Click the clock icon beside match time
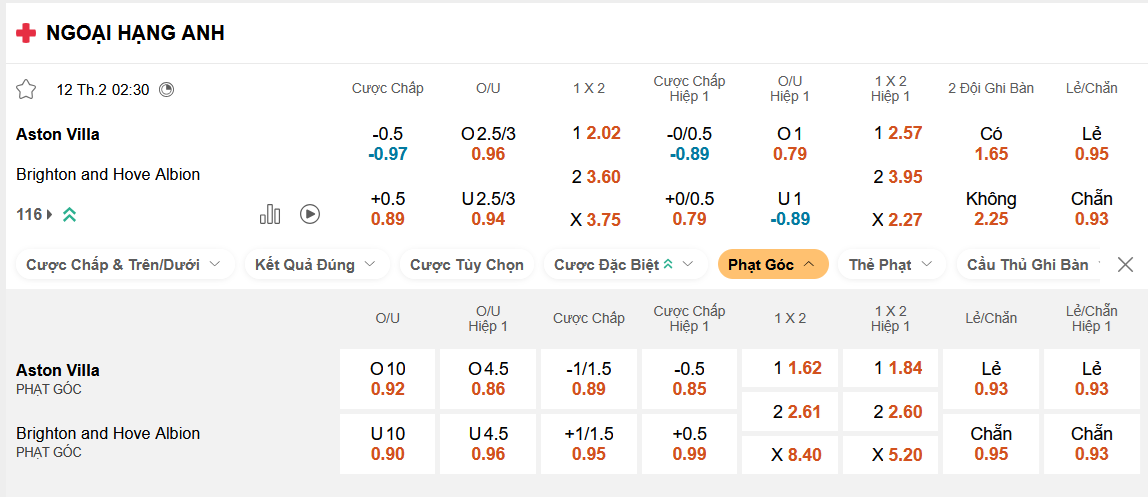This screenshot has height=497, width=1148. (x=166, y=89)
